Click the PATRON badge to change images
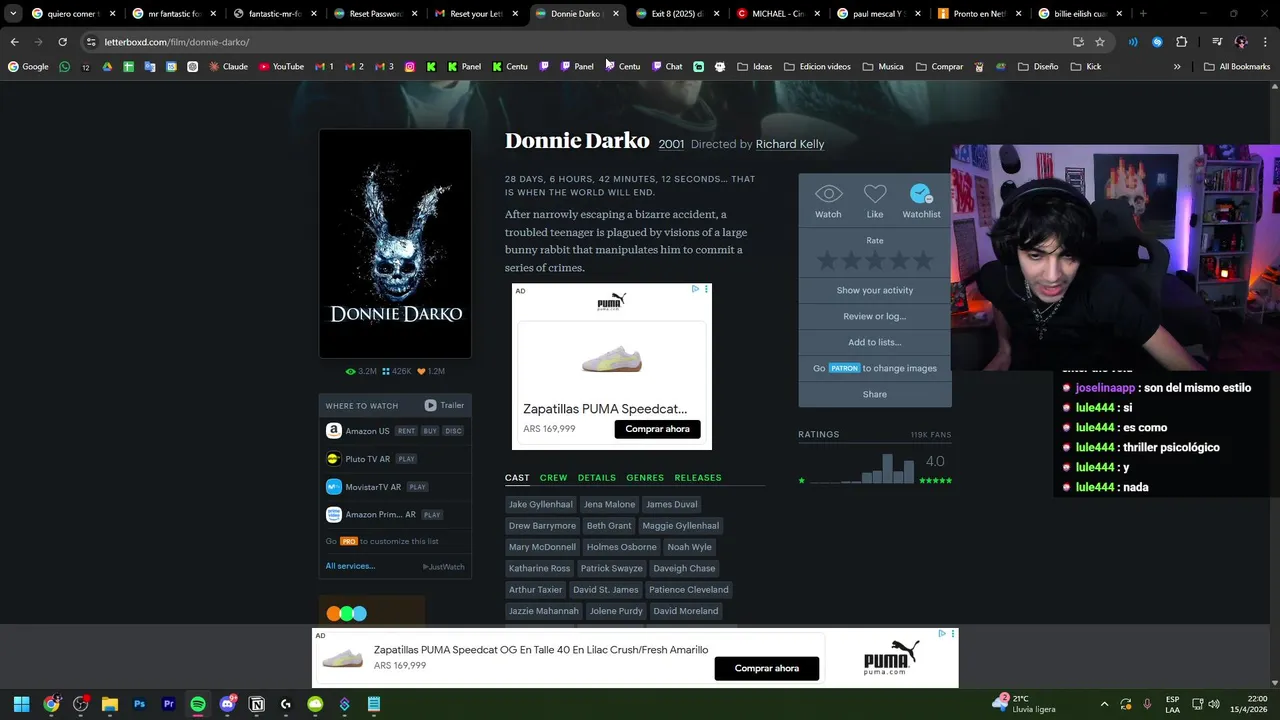The height and width of the screenshot is (720, 1280). point(844,368)
